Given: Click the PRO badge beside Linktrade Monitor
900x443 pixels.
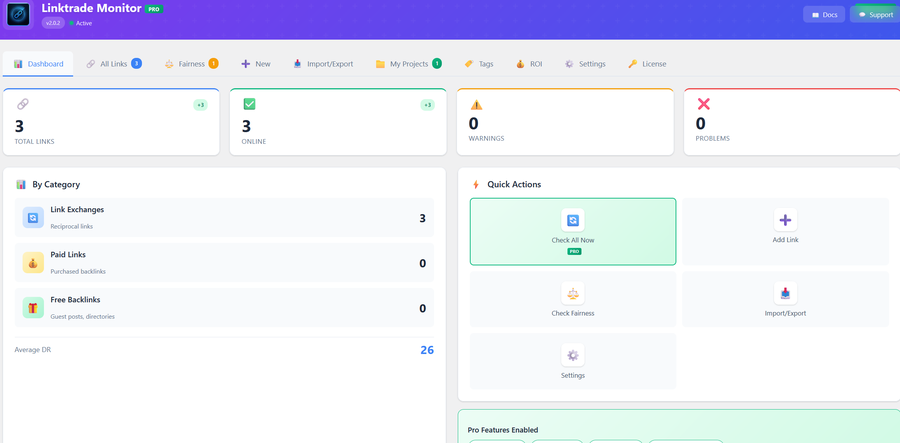Looking at the screenshot, I should pos(154,9).
